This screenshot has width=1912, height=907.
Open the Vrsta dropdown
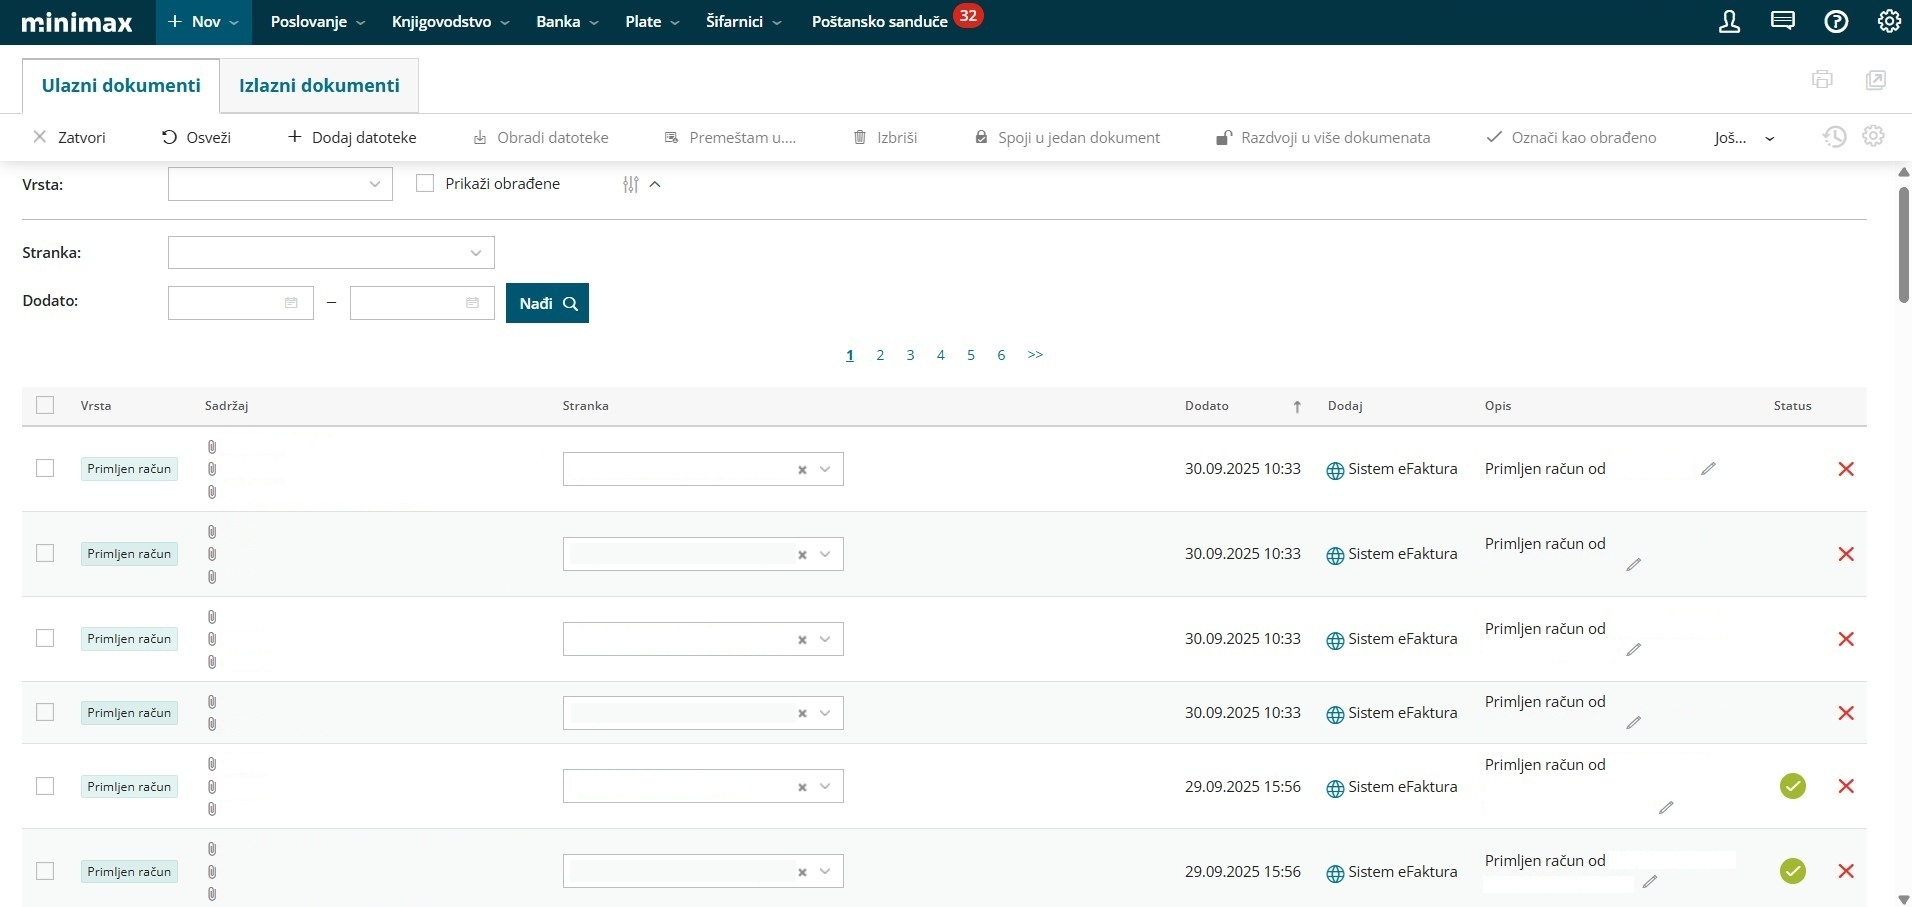(280, 184)
